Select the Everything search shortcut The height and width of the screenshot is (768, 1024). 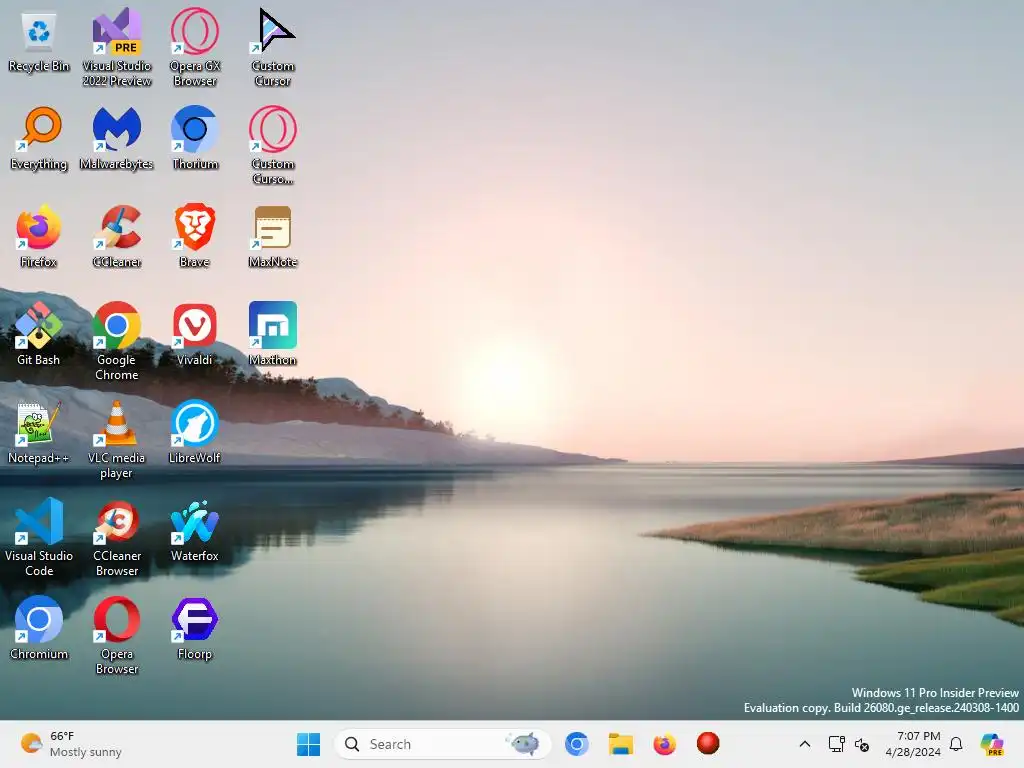(39, 138)
